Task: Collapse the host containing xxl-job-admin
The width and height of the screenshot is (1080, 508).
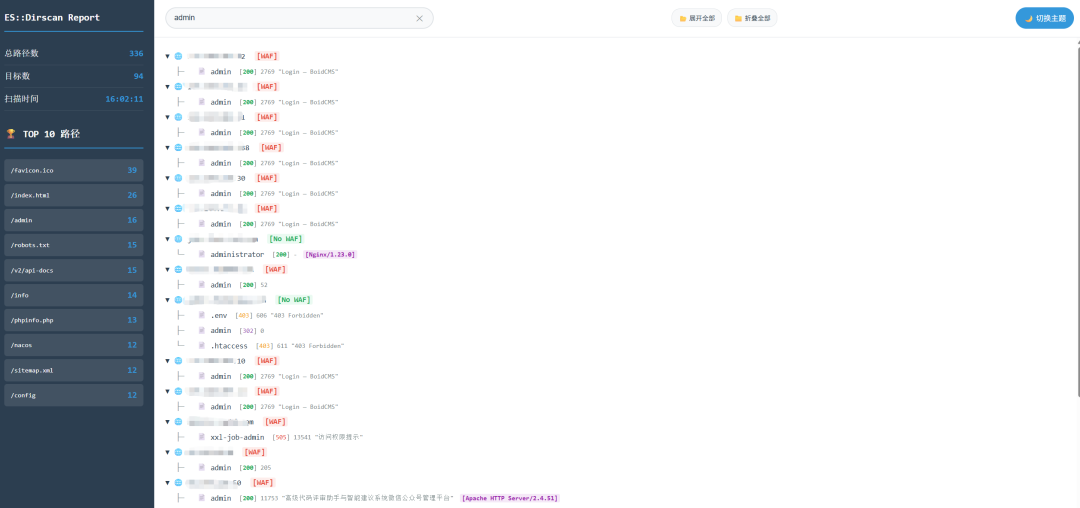Action: (x=167, y=421)
